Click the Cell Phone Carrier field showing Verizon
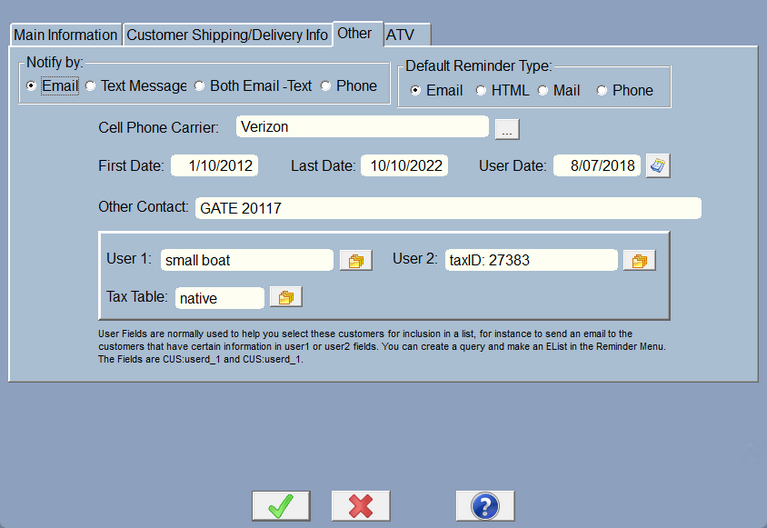Screen dimensions: 767x528 point(362,127)
